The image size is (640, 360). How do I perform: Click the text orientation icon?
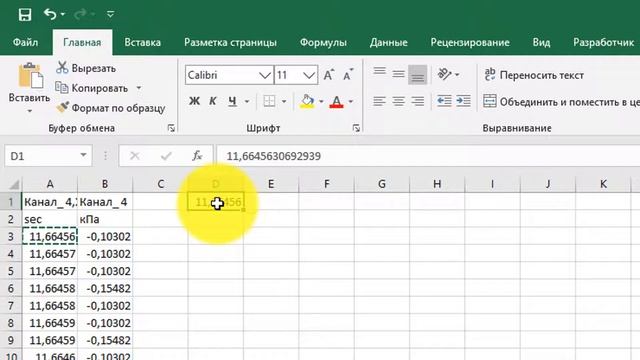(445, 74)
